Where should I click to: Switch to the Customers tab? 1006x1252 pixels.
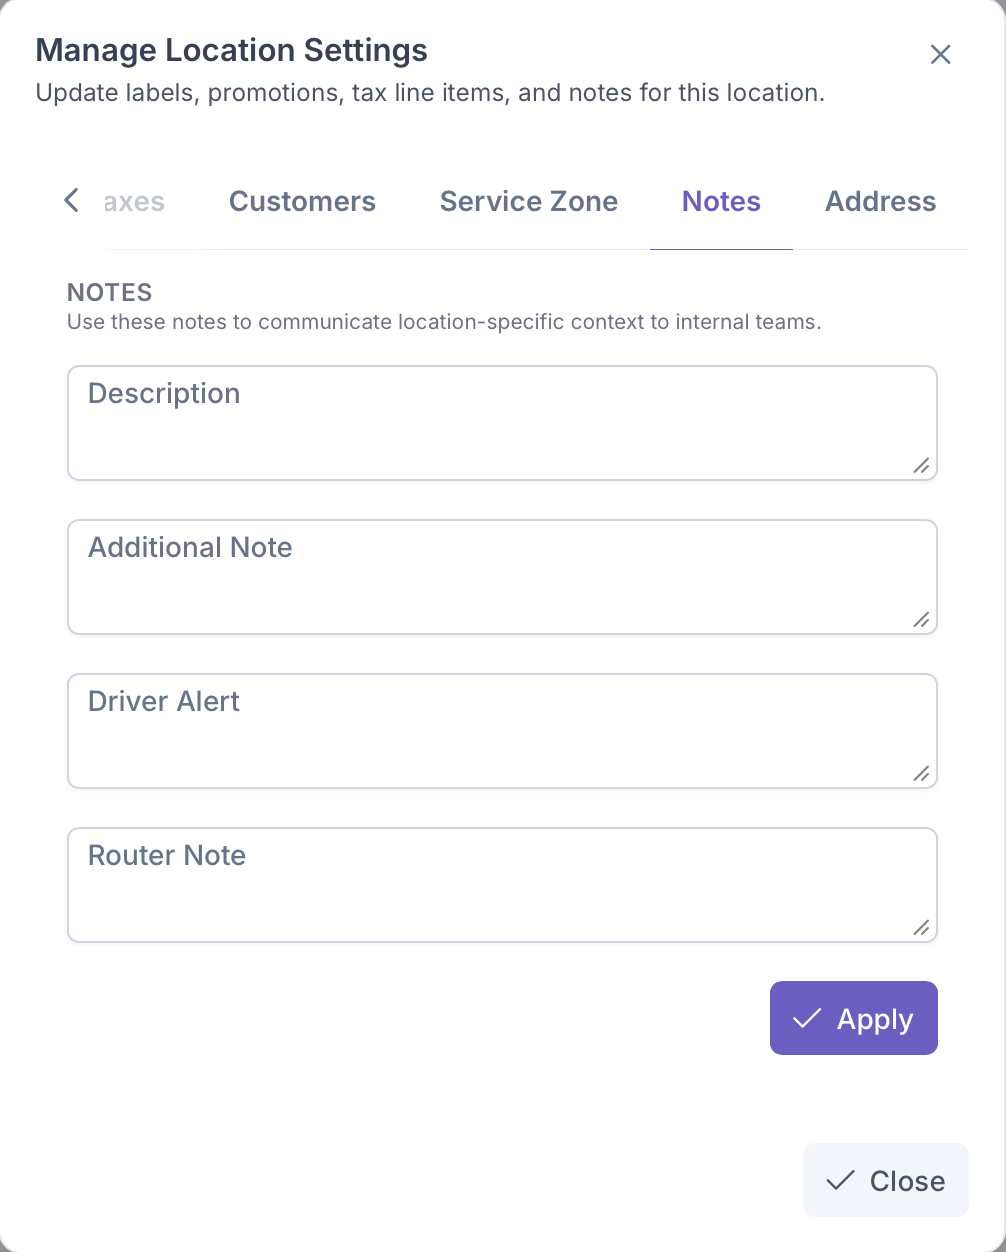pos(302,202)
